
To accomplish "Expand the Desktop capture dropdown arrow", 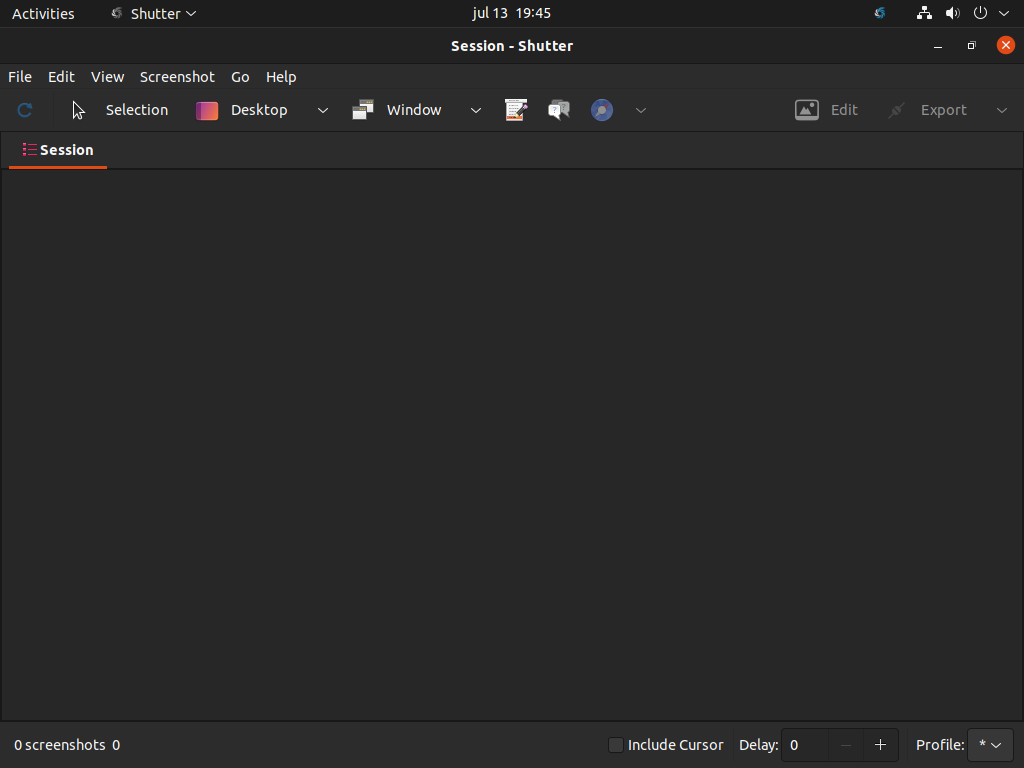I will pos(323,110).
